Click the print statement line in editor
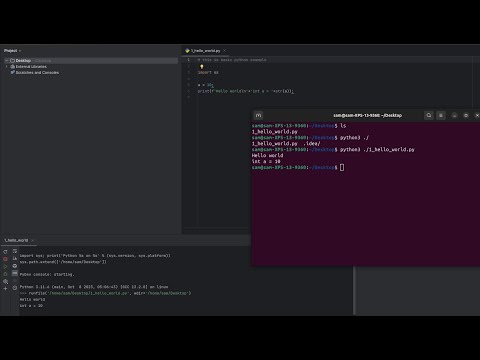Viewport: 480px width, 360px height. tap(246, 91)
